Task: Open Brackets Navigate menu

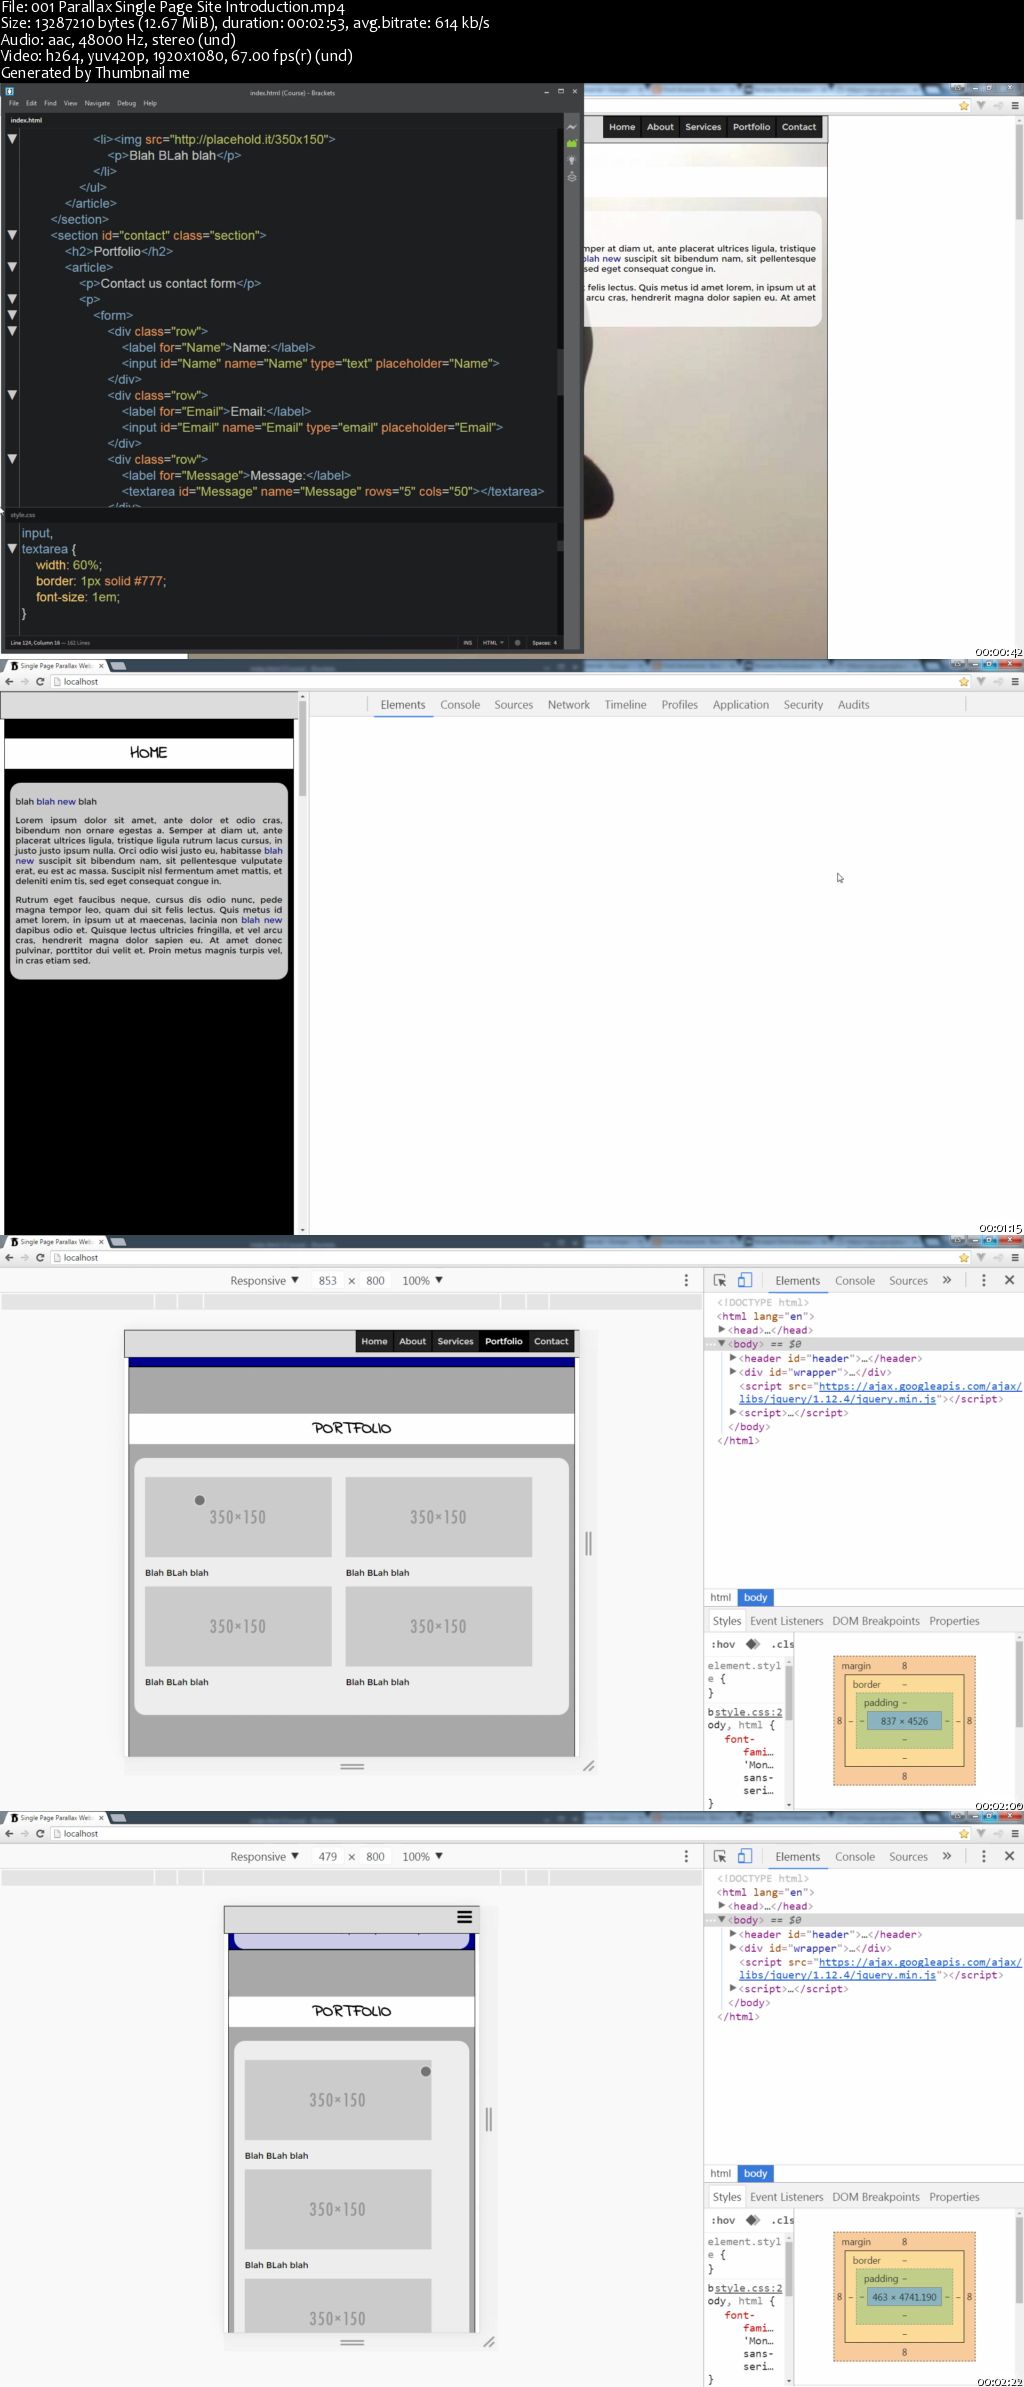Action: 97,103
